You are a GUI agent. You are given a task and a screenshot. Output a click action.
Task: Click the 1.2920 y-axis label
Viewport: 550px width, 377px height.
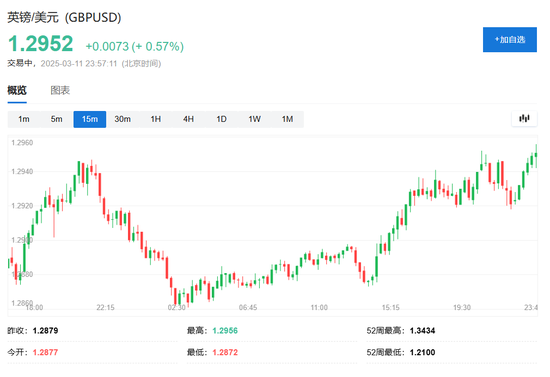(x=22, y=206)
